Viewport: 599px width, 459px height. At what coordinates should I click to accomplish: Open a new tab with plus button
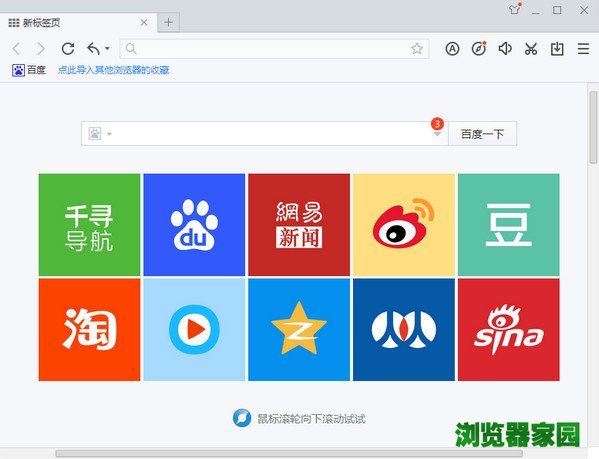click(168, 23)
